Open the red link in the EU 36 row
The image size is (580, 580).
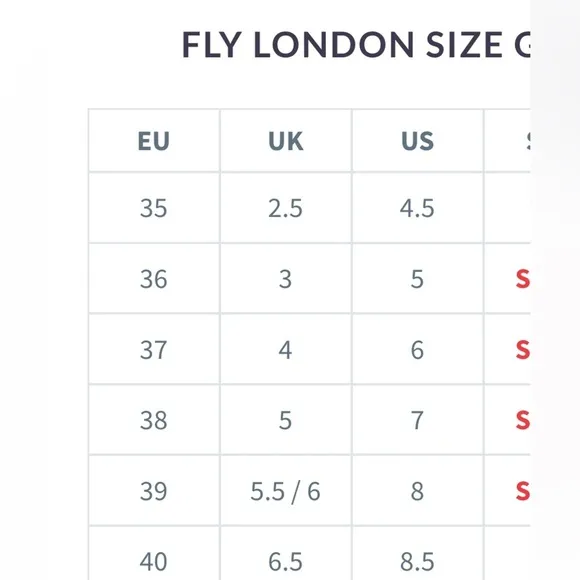[x=523, y=279]
